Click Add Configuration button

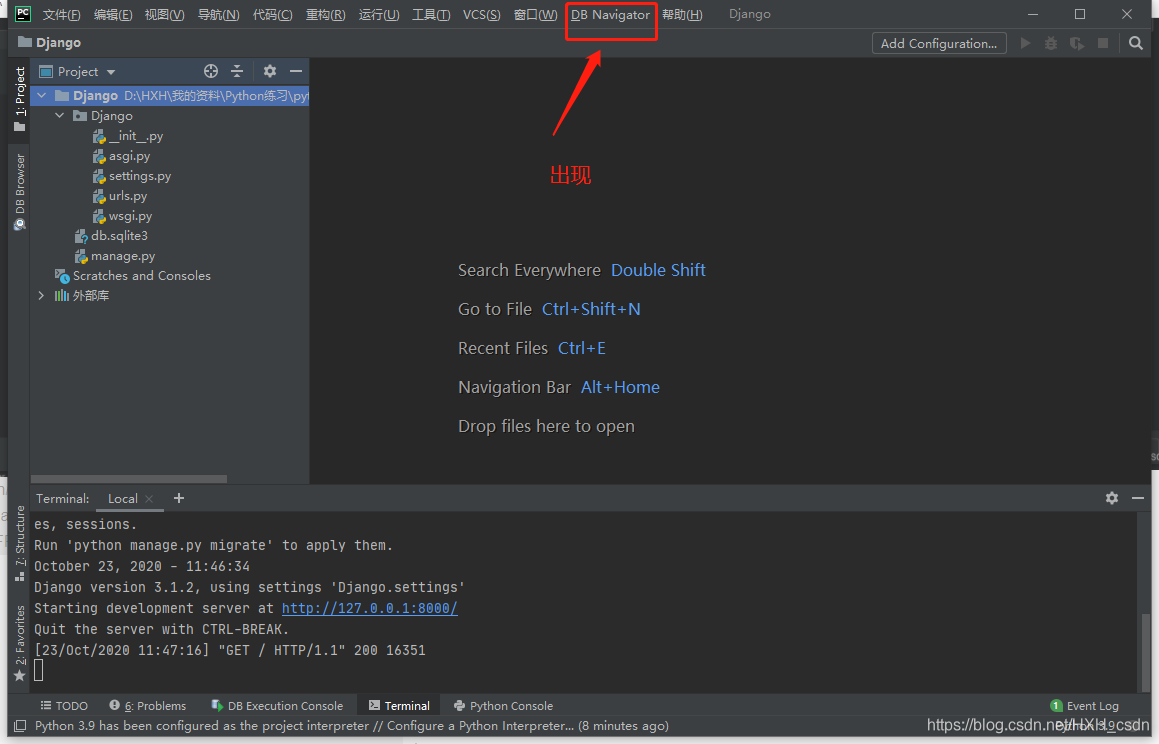click(939, 44)
